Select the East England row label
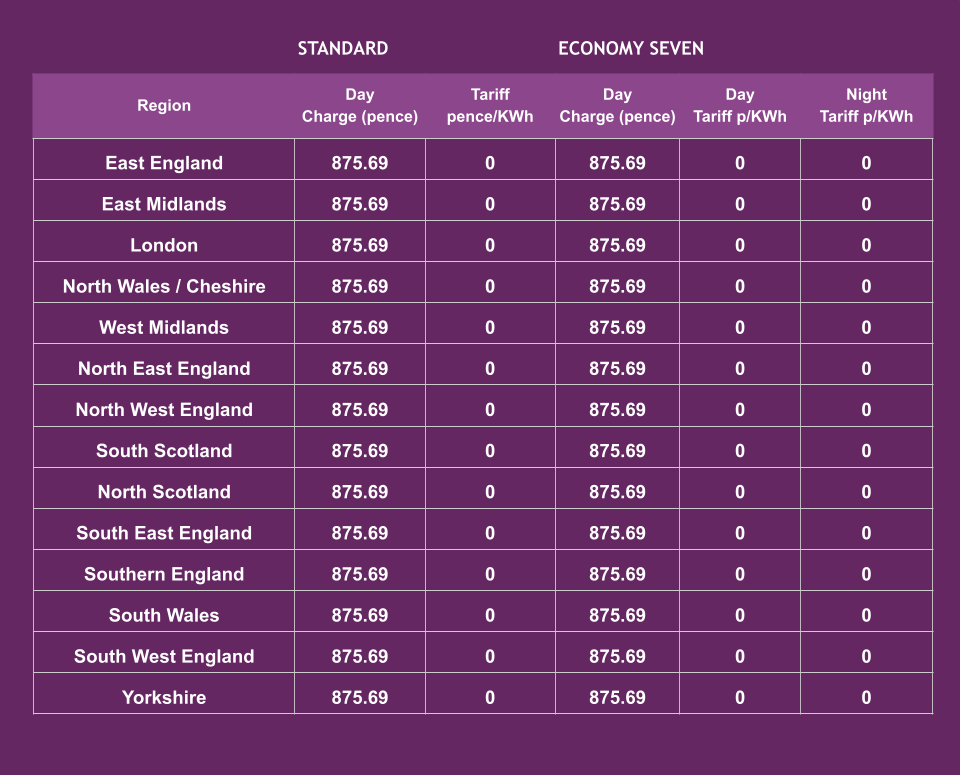Screen dimensions: 963x775 (x=164, y=163)
